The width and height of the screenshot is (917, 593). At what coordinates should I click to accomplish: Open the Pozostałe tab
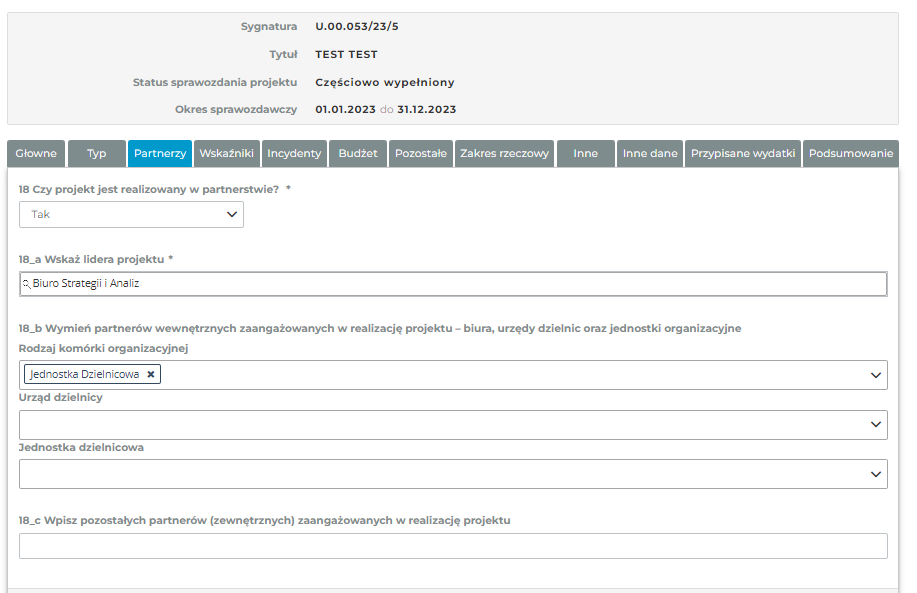[x=421, y=154]
